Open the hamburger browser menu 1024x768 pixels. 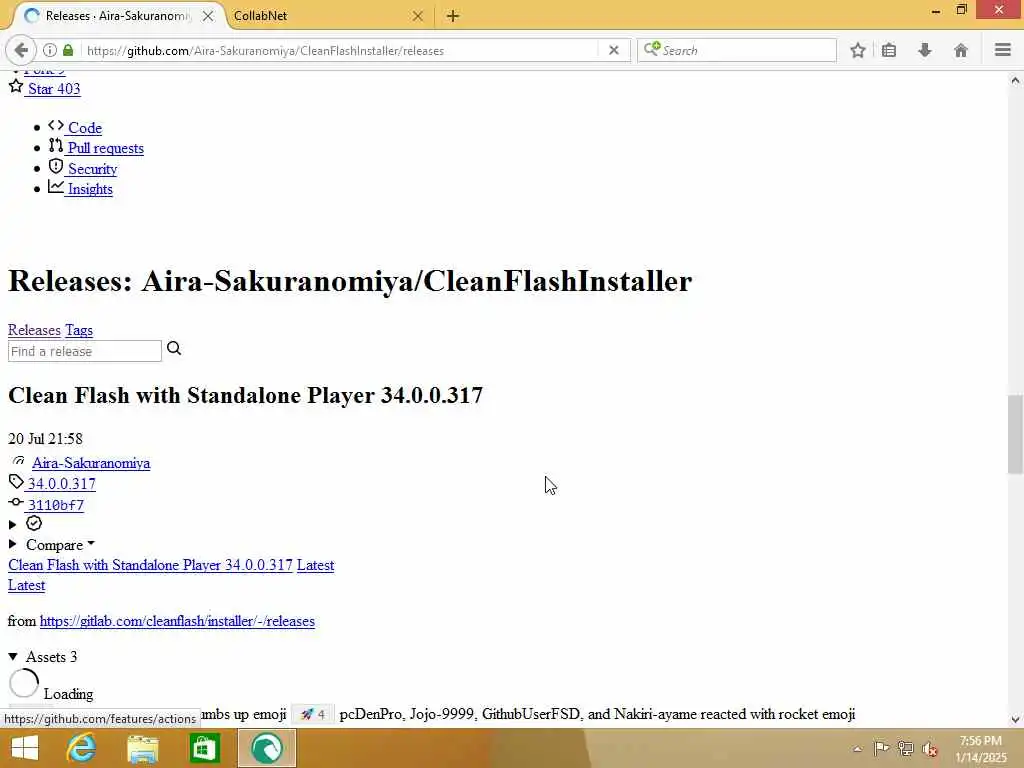pos(1002,50)
